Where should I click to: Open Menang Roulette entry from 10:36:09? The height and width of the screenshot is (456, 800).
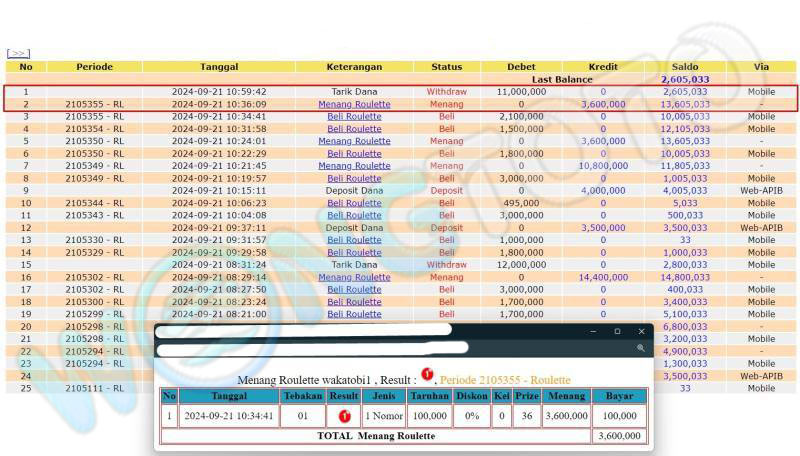[x=354, y=104]
